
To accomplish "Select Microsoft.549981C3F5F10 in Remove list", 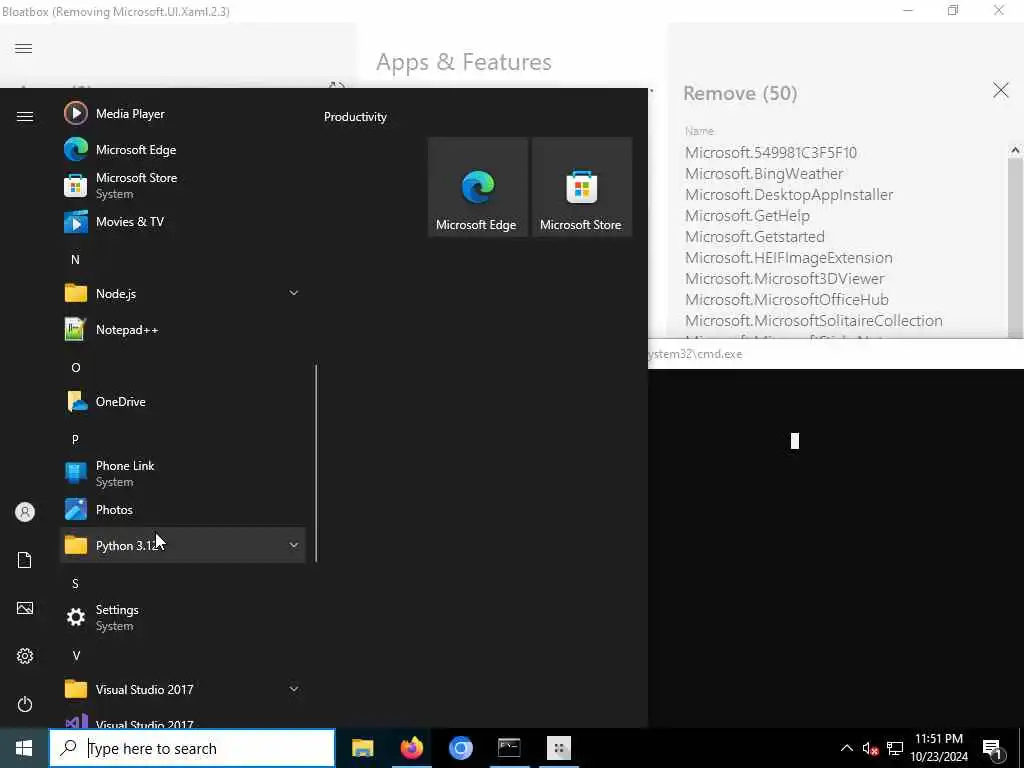I will pos(771,153).
